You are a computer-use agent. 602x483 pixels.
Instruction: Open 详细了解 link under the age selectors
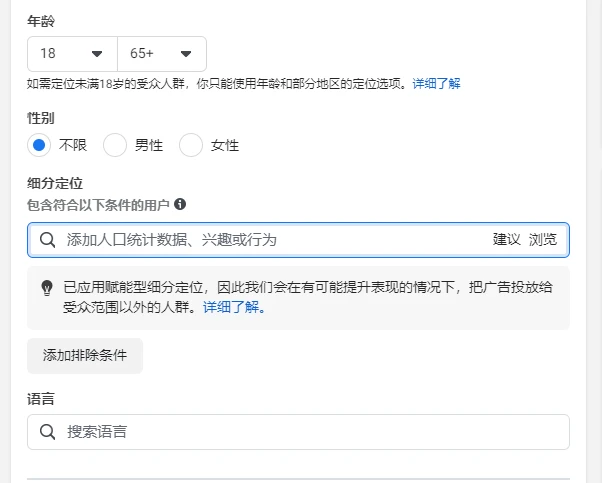pyautogui.click(x=437, y=84)
